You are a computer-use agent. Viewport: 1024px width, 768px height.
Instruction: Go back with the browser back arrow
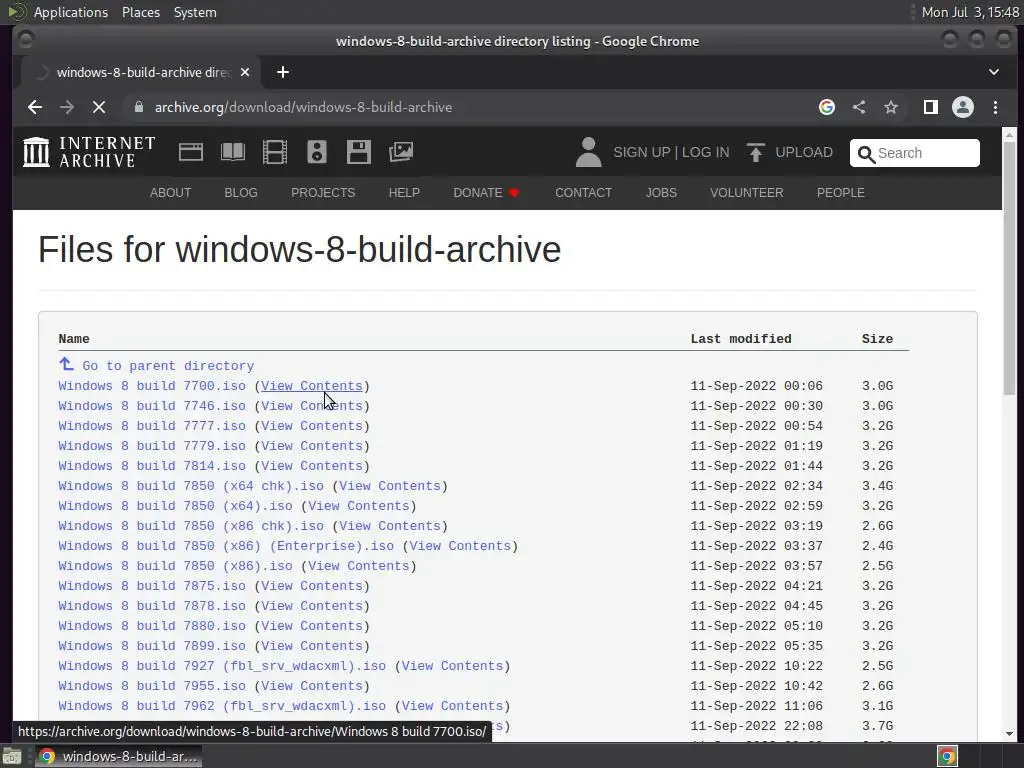tap(35, 107)
